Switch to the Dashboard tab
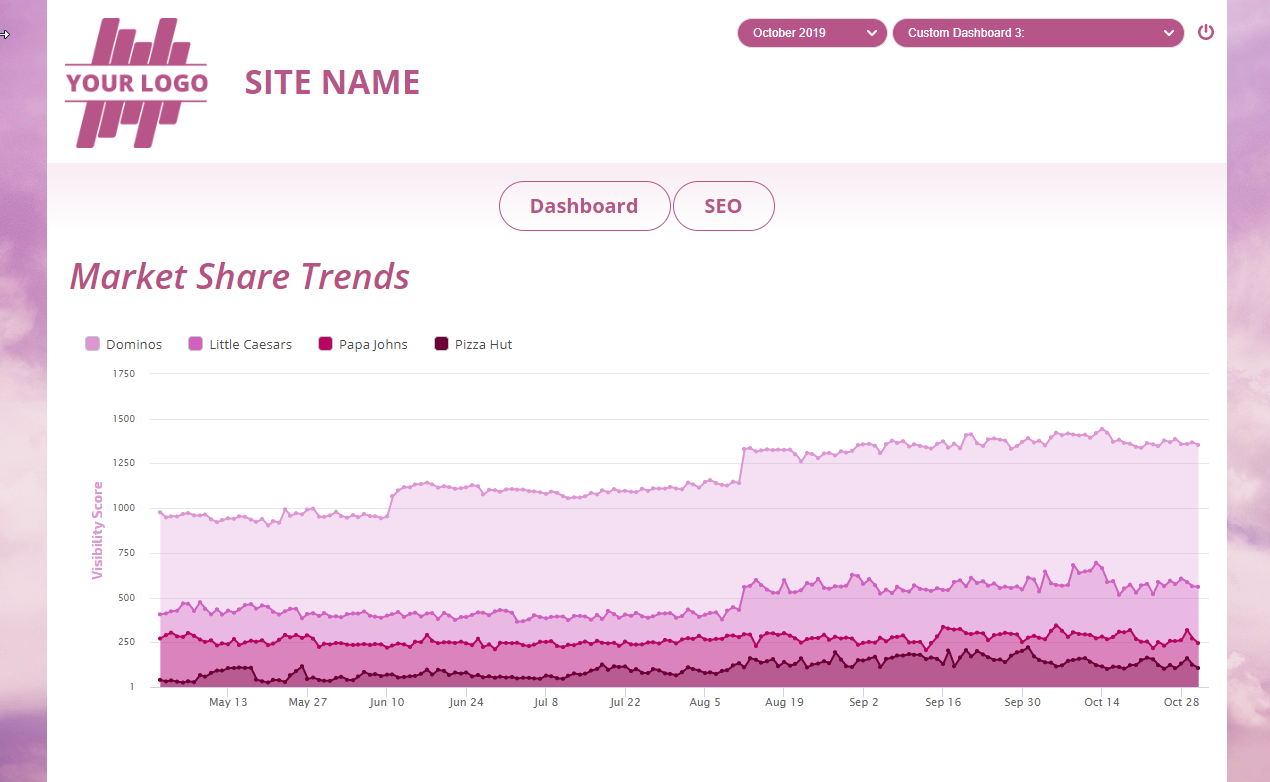 pos(584,206)
